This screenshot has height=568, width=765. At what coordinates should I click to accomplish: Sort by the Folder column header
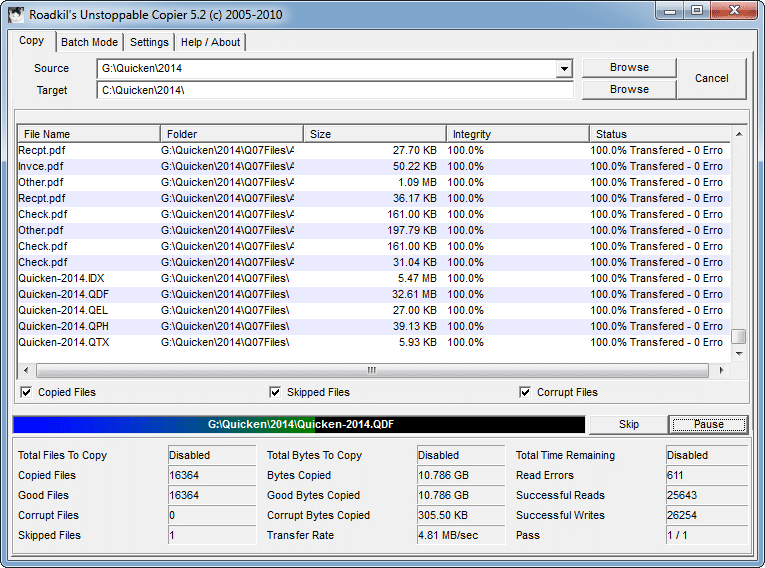(232, 134)
